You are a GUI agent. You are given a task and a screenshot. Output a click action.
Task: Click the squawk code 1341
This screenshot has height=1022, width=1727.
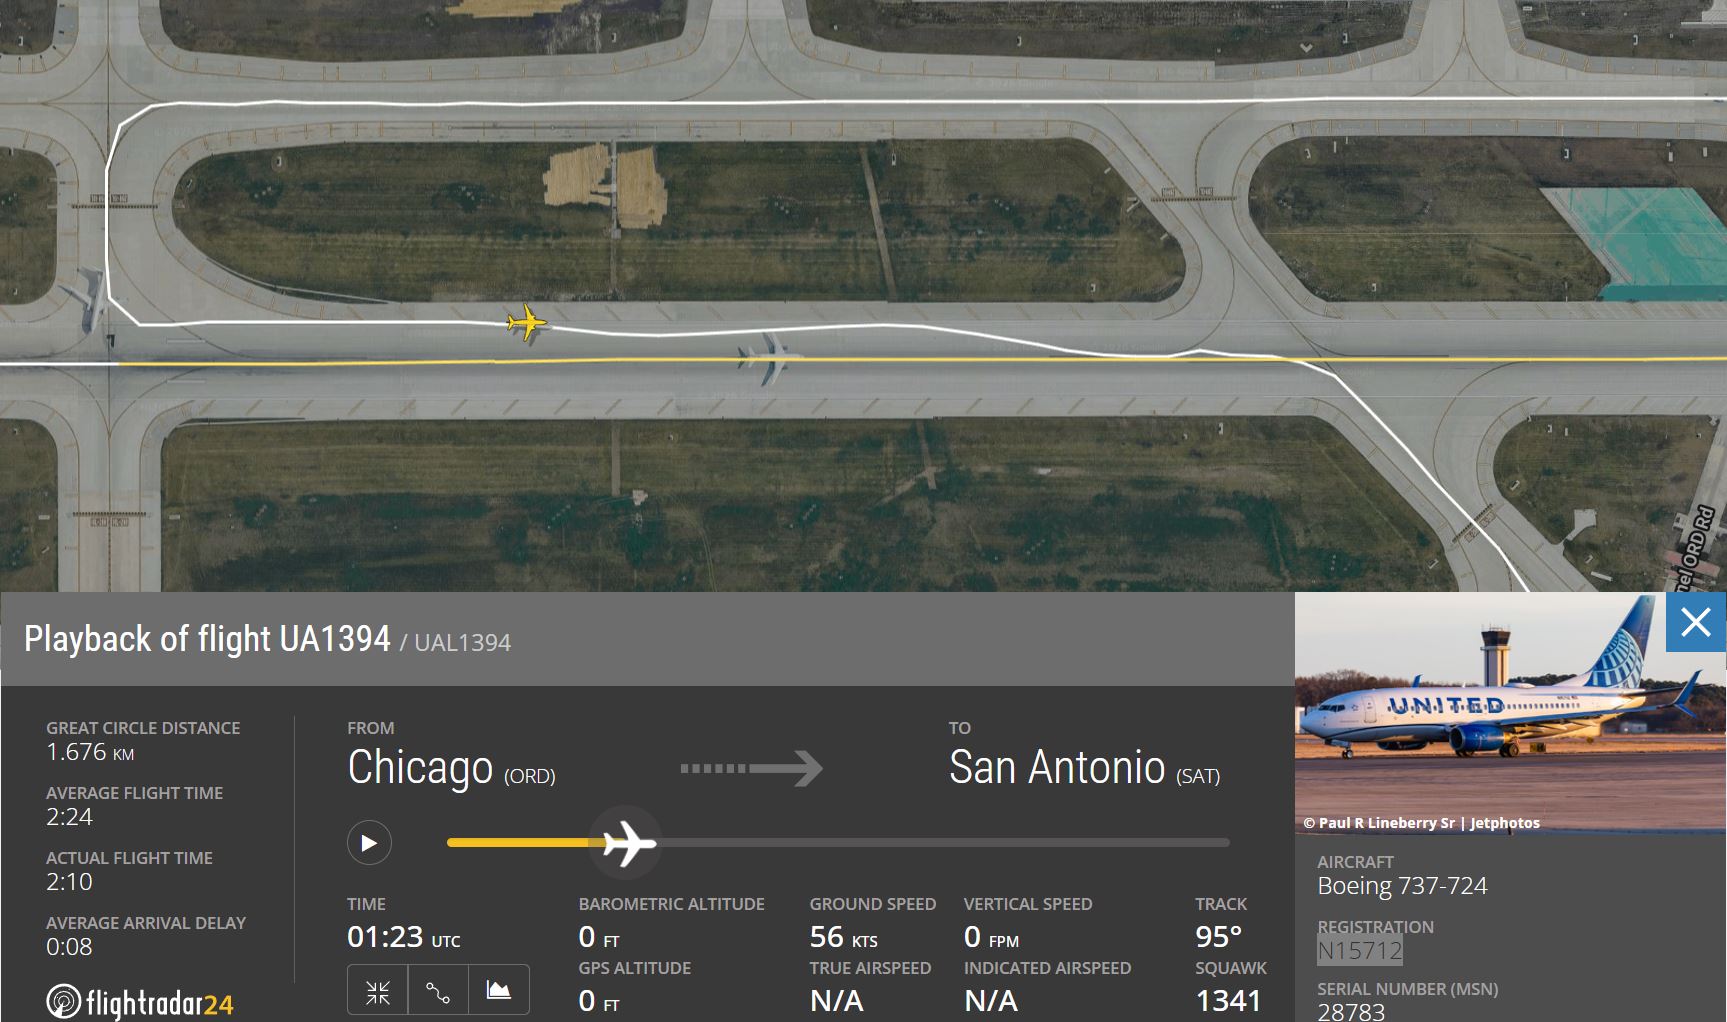tap(1228, 1000)
